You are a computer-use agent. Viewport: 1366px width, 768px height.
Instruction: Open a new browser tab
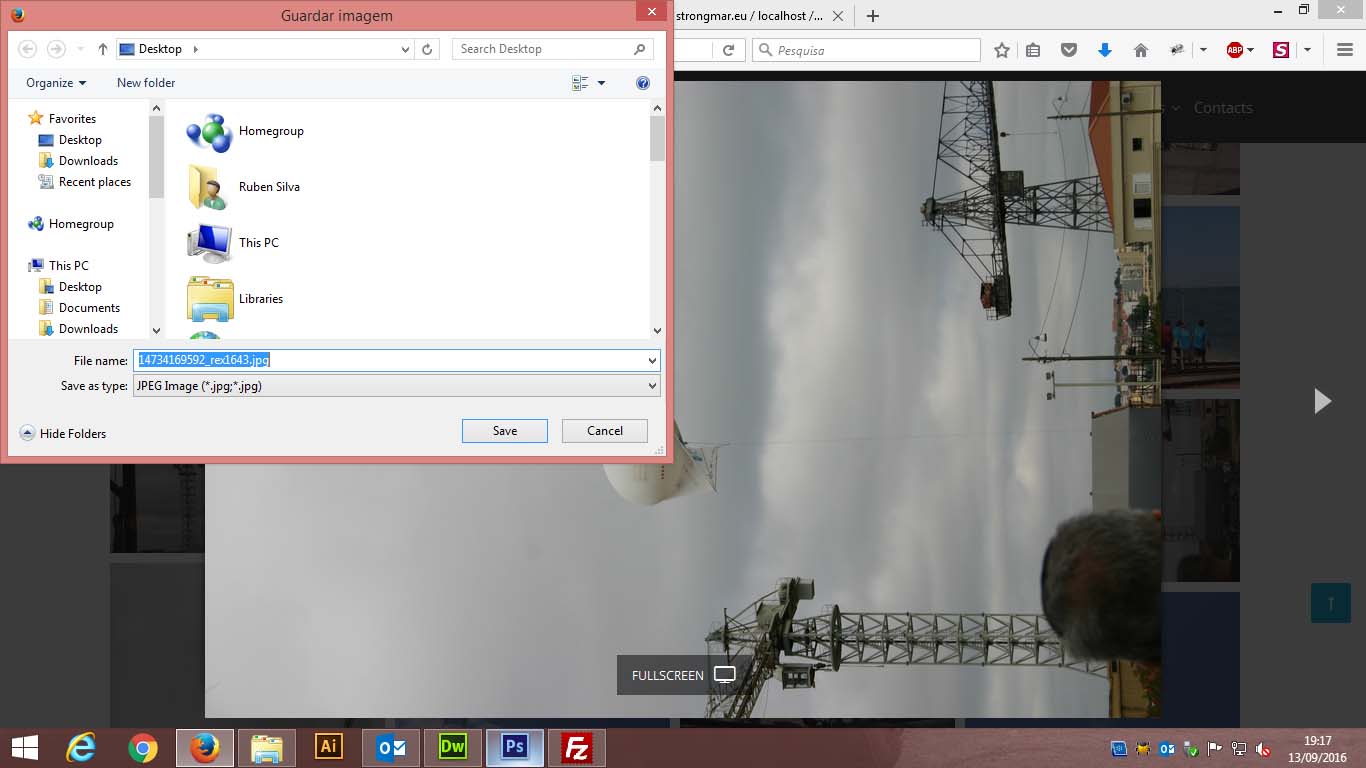pyautogui.click(x=873, y=16)
